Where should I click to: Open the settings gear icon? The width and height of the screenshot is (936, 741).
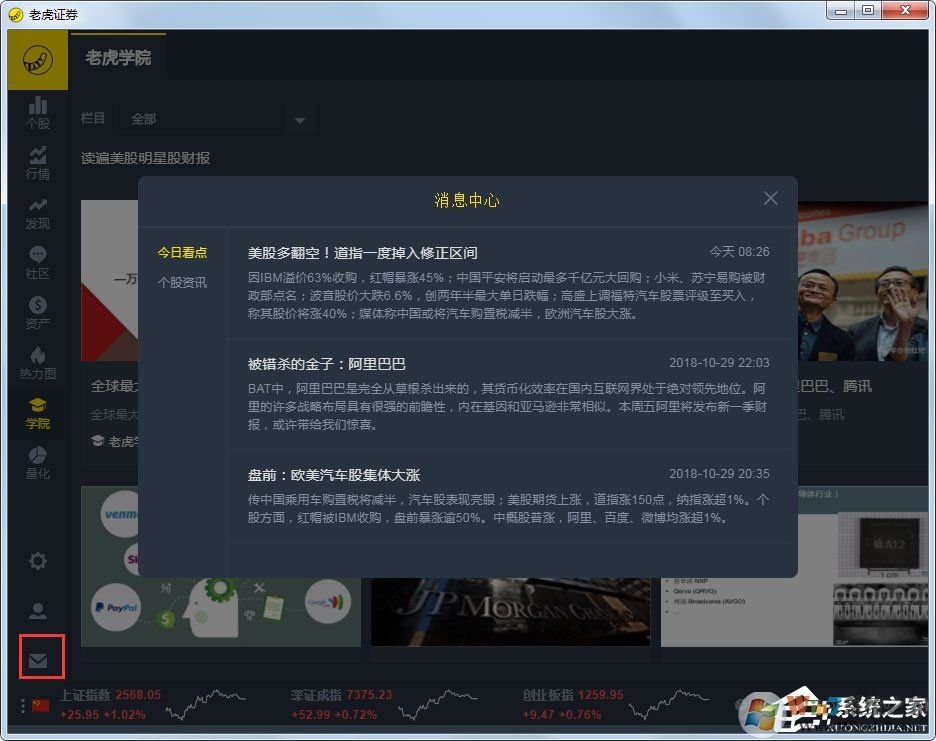[x=37, y=561]
